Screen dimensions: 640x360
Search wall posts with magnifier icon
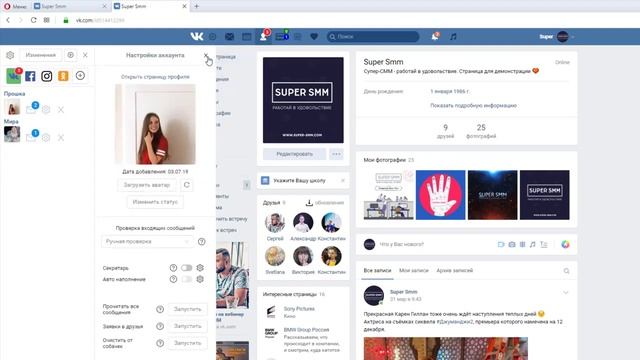(566, 271)
